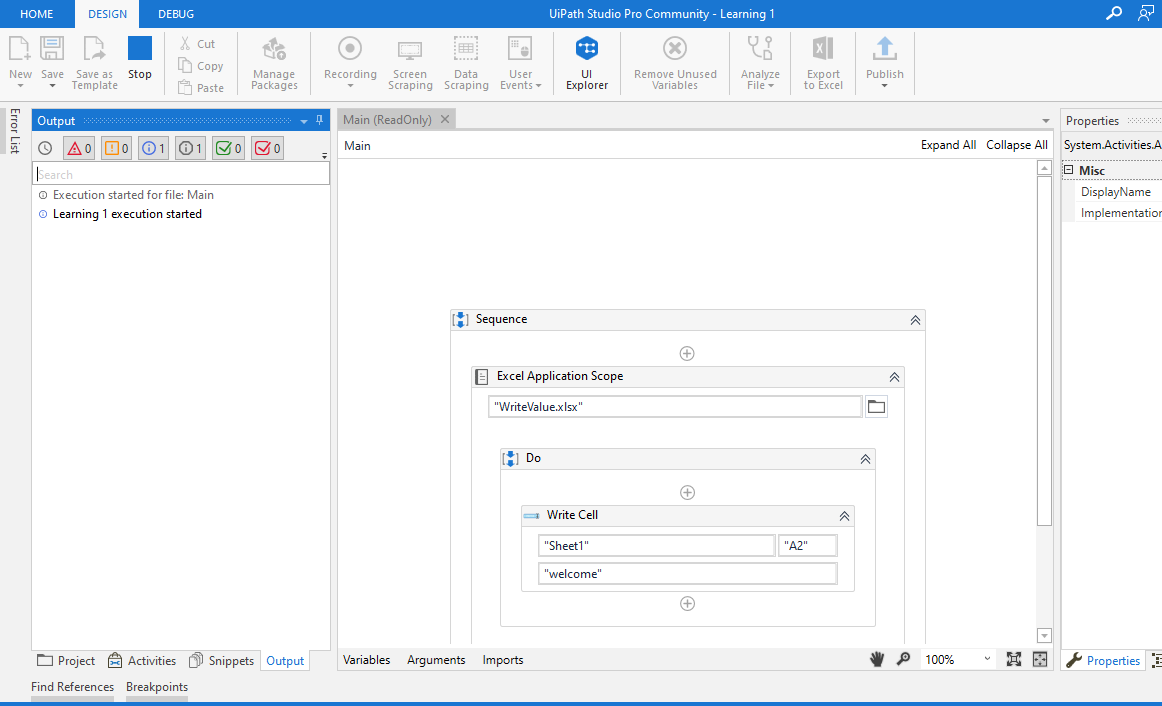Click the "A2" cell range field

pos(807,546)
